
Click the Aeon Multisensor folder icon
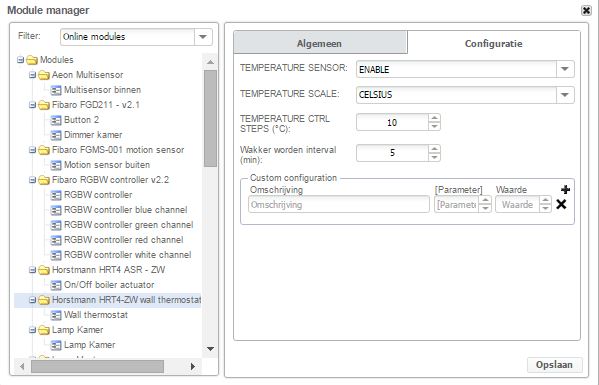point(44,75)
